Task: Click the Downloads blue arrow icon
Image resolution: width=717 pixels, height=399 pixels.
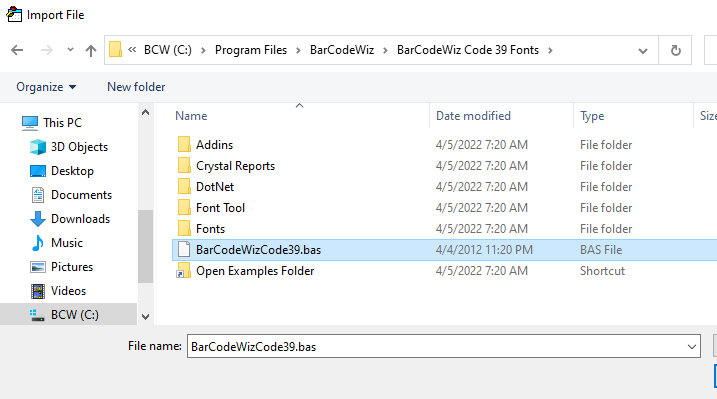Action: [37, 219]
